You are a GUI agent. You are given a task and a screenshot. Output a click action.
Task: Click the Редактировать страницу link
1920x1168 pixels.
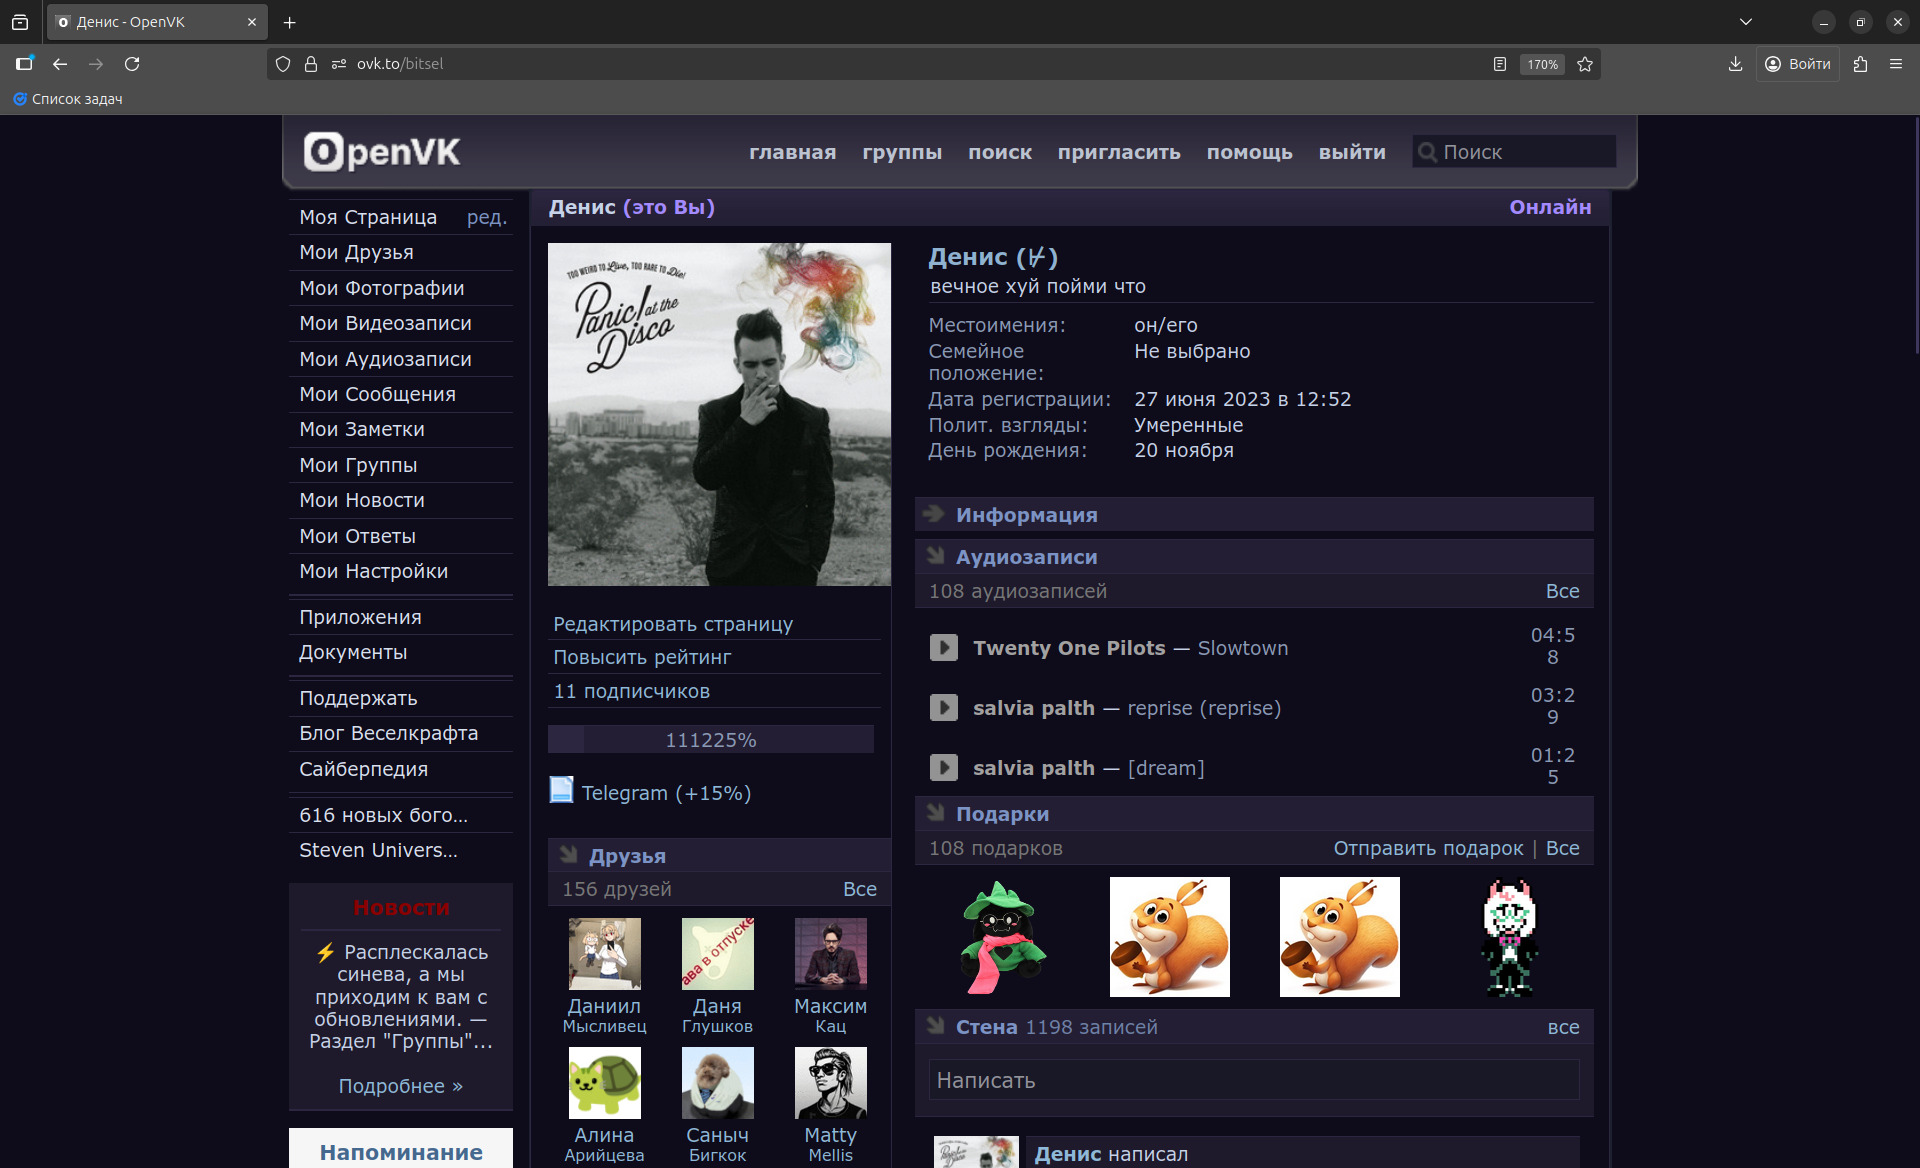(x=673, y=624)
